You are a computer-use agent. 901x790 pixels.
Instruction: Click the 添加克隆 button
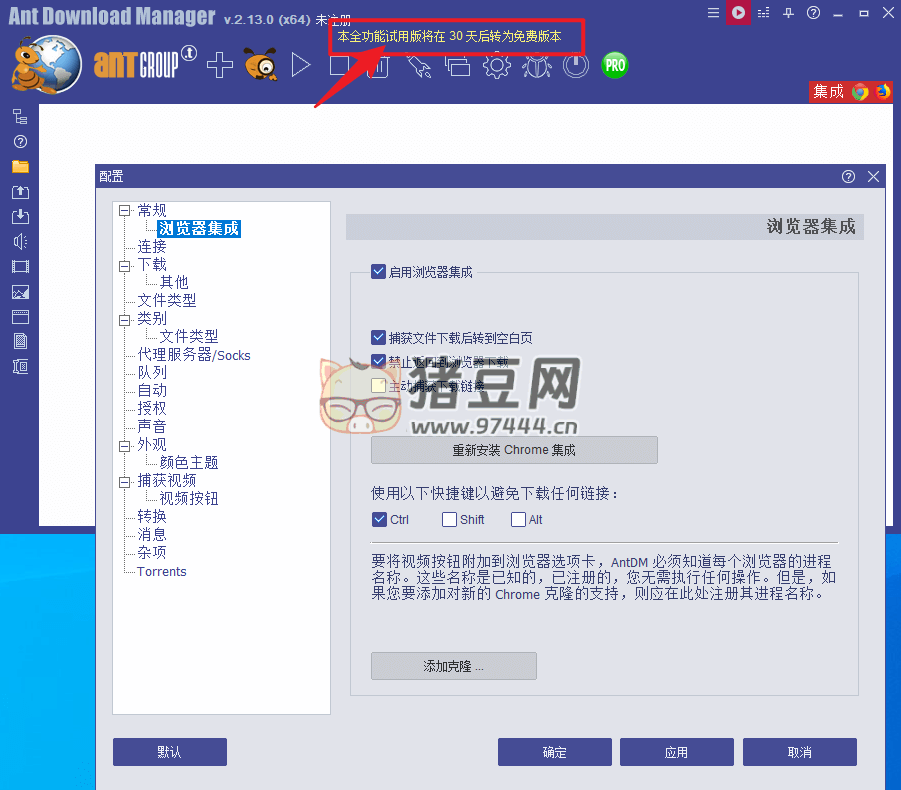[x=453, y=666]
